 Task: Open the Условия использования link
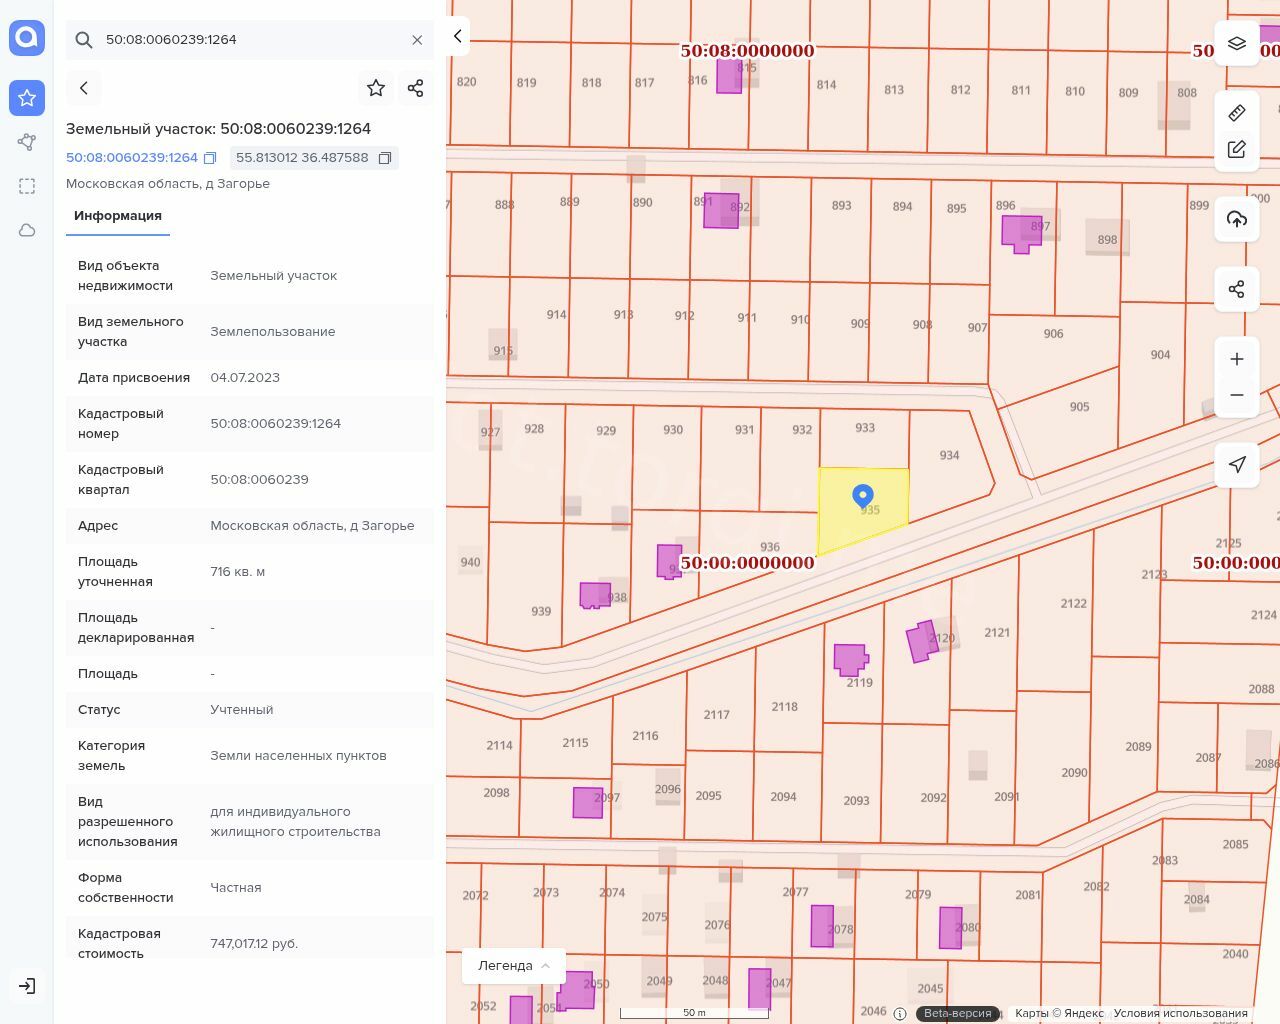click(1180, 1013)
